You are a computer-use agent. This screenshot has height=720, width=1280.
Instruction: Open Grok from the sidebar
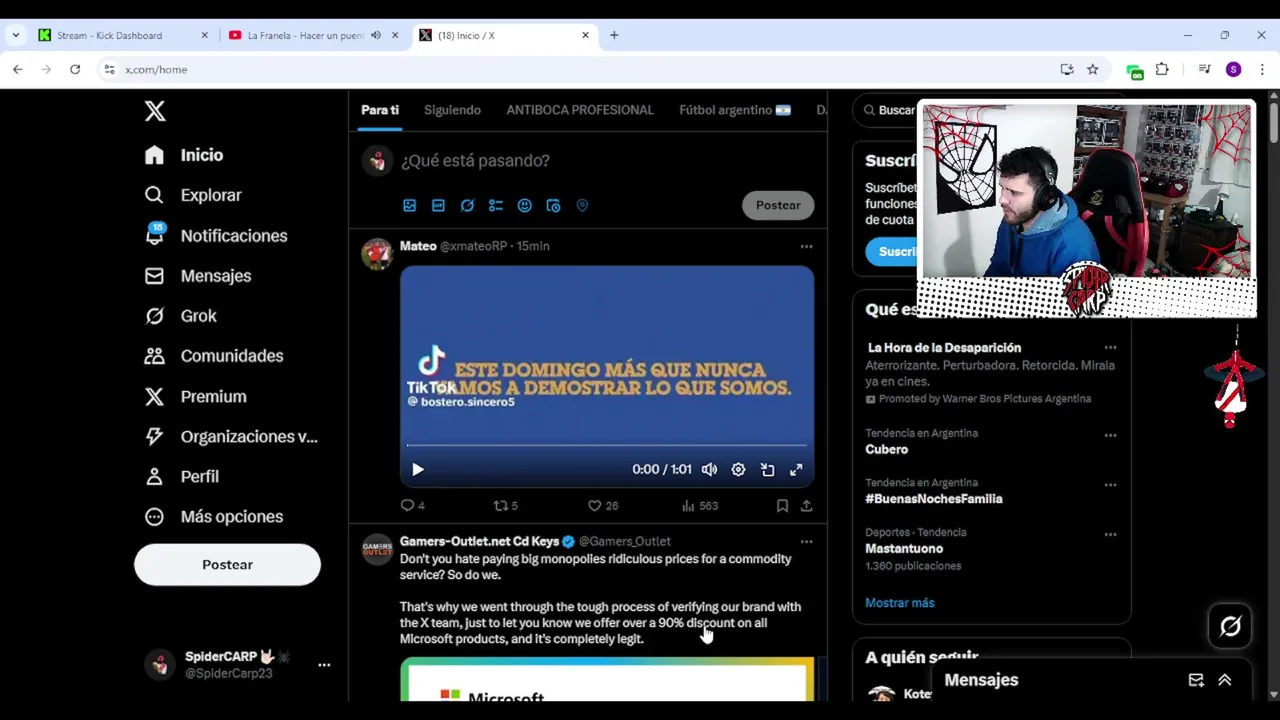(x=180, y=316)
